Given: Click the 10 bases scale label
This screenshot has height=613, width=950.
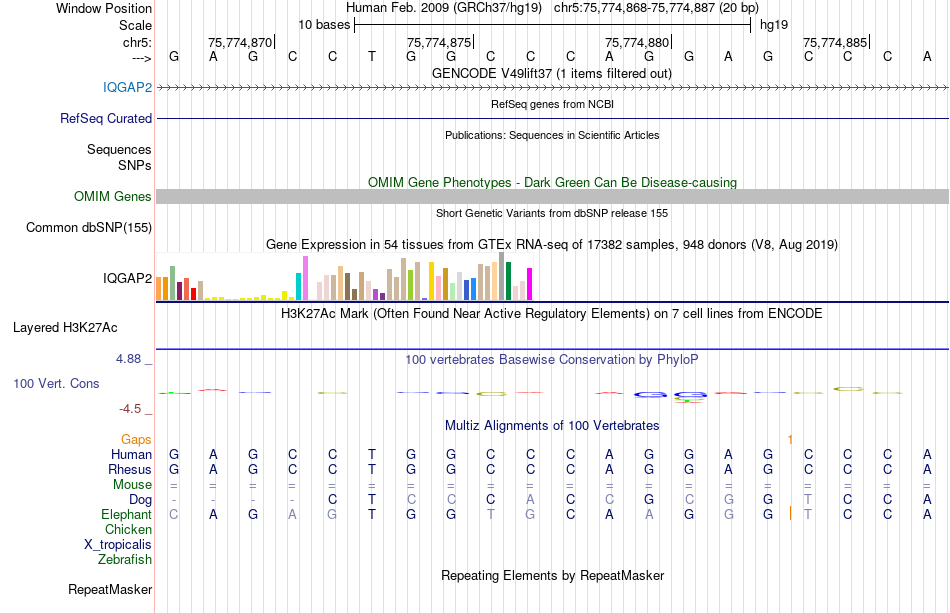Looking at the screenshot, I should [x=324, y=25].
